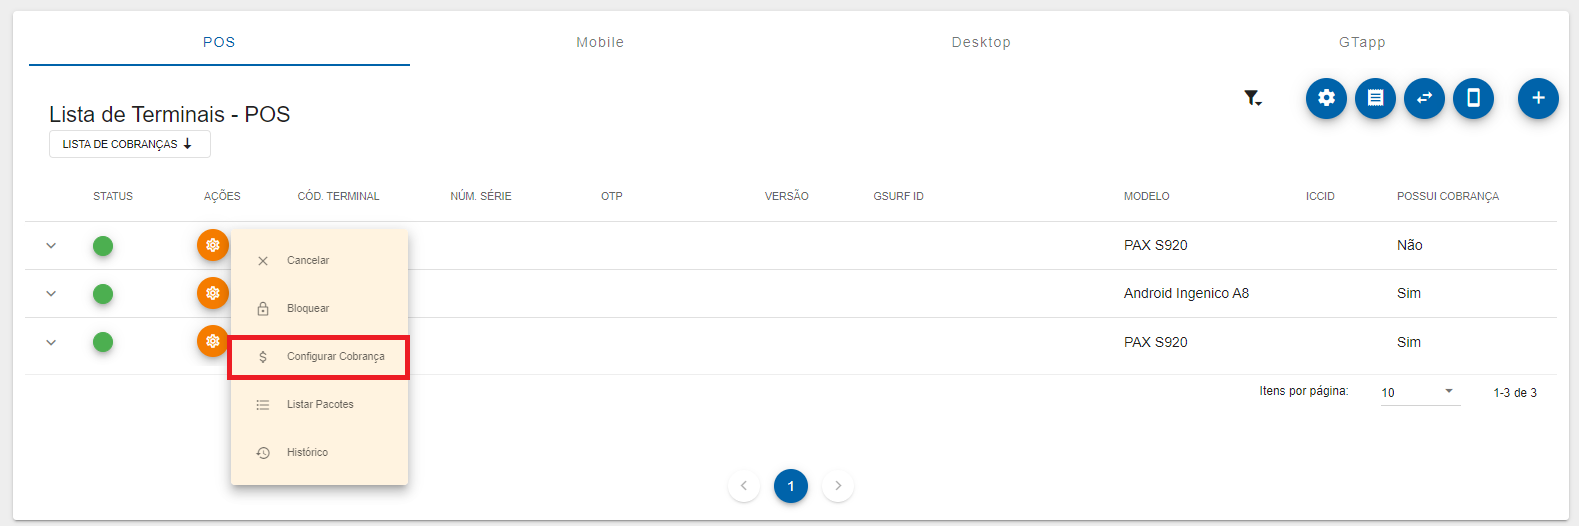Switch to the Mobile tab
This screenshot has width=1579, height=526.
[x=600, y=42]
